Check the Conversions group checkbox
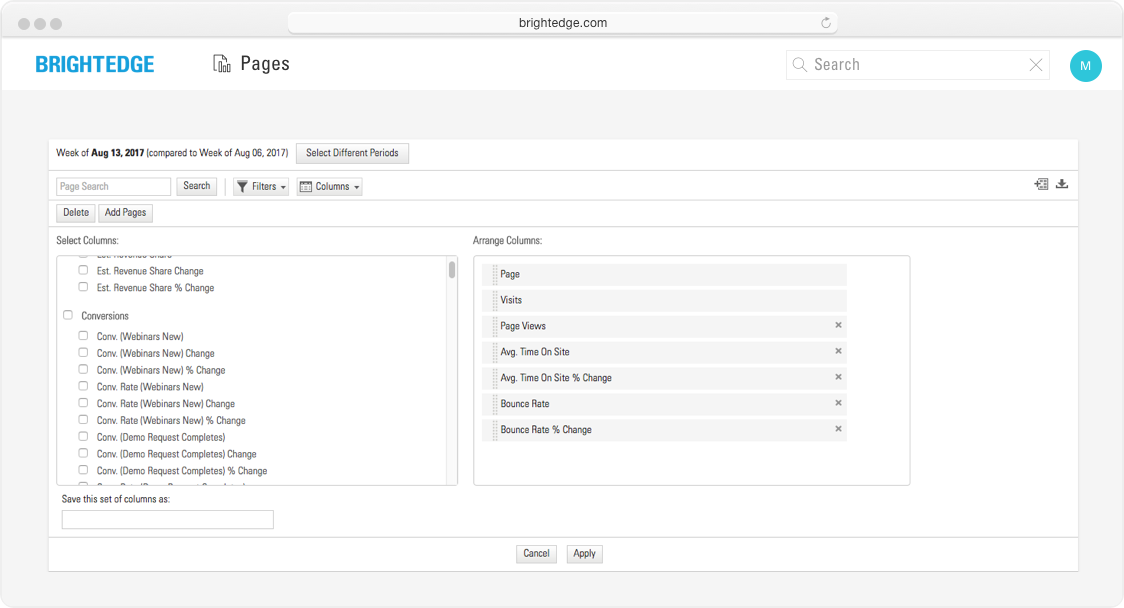Viewport: 1124px width, 608px height. (68, 315)
